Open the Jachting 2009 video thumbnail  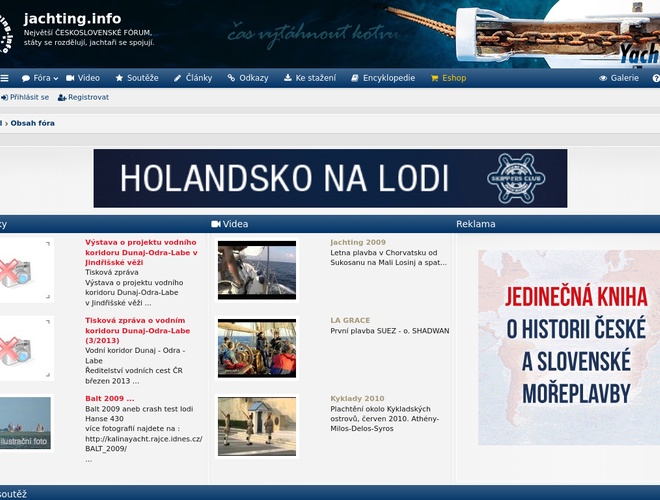(257, 270)
